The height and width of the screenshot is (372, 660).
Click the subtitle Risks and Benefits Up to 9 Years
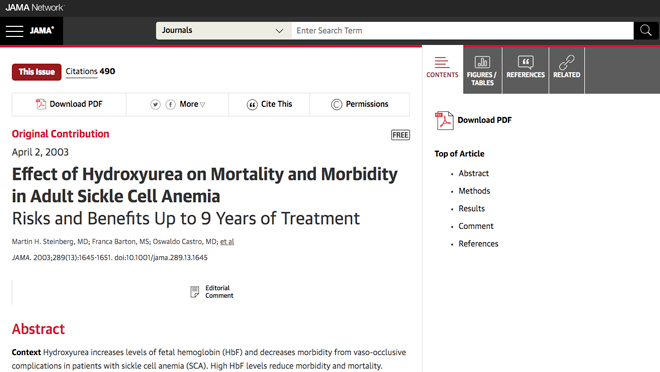tap(186, 219)
